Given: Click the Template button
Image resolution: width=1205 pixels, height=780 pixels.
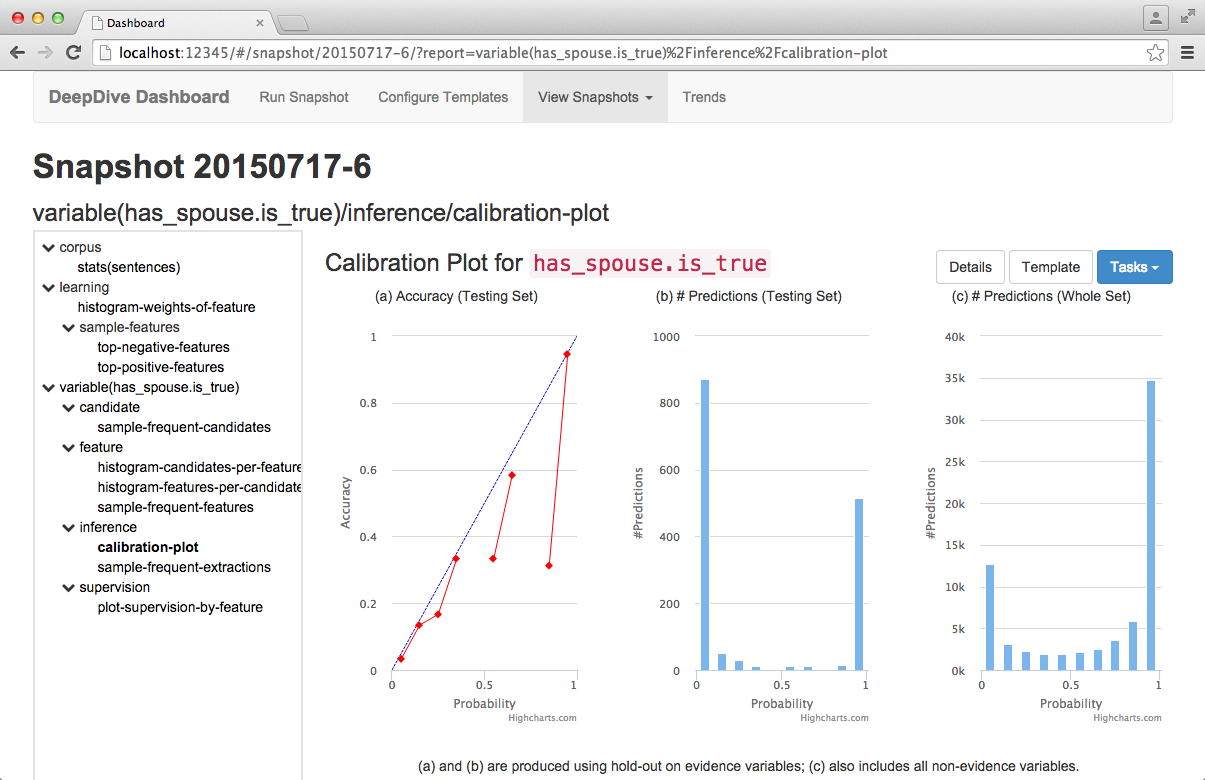Looking at the screenshot, I should (x=1050, y=267).
